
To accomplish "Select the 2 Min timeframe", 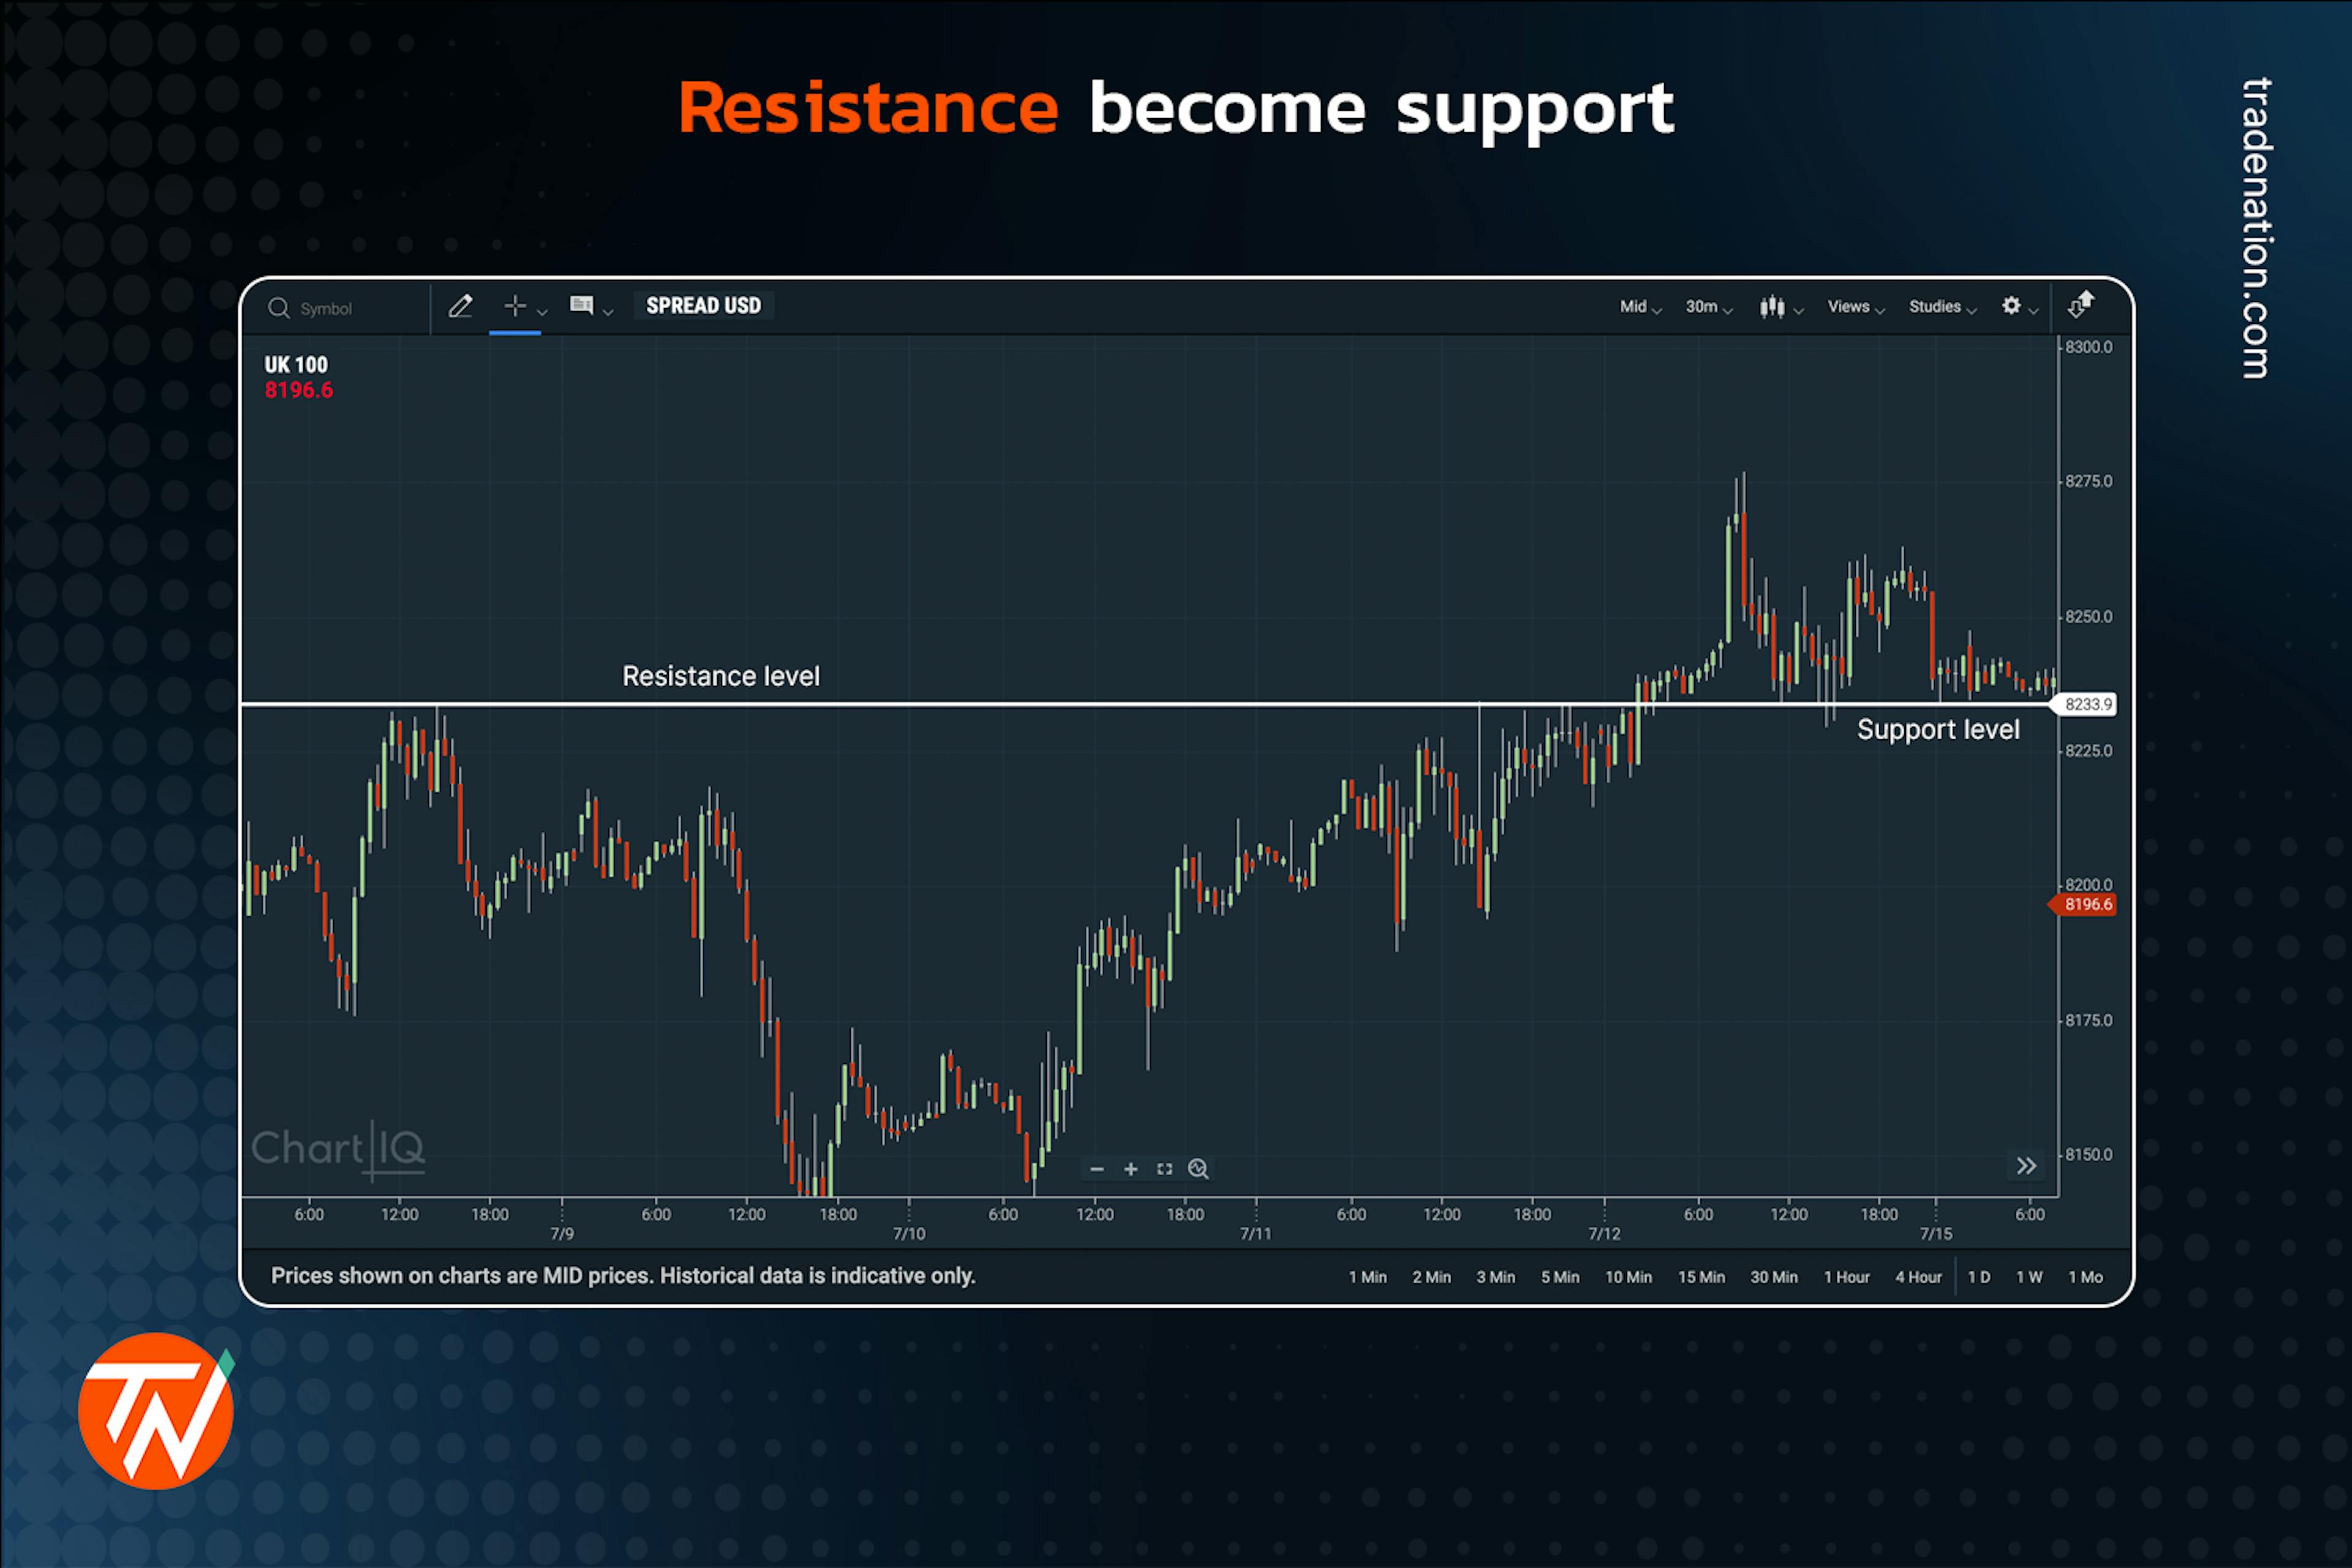I will (1431, 1277).
